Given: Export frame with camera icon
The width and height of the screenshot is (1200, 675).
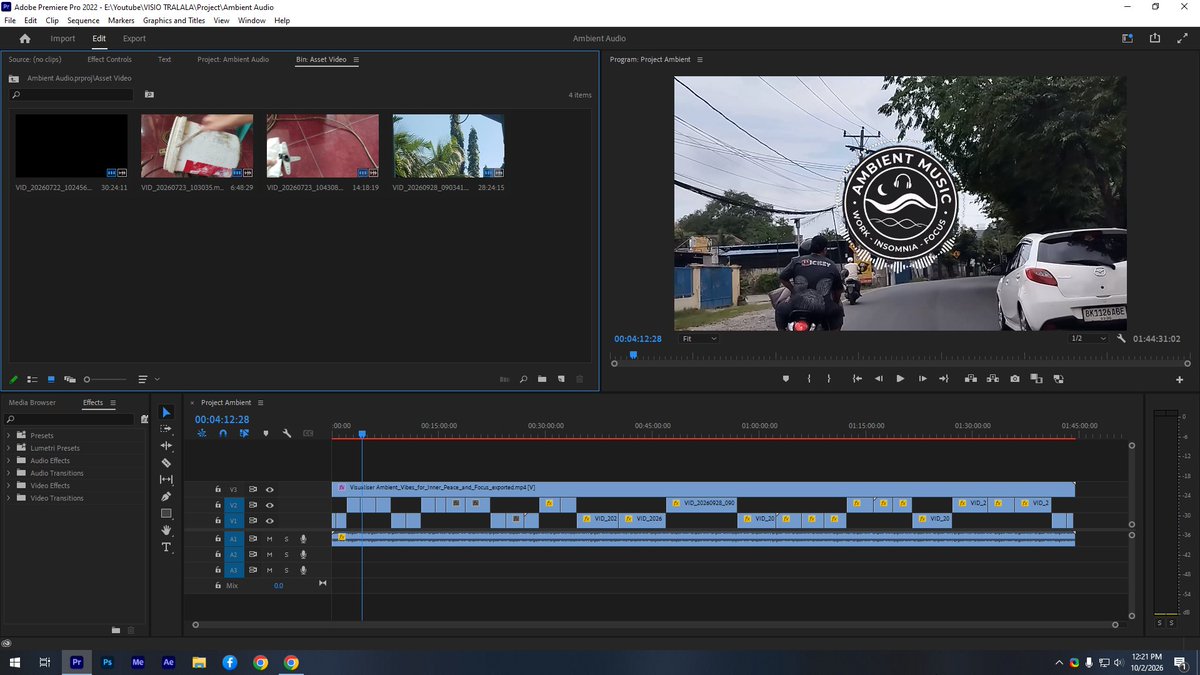Looking at the screenshot, I should (x=1015, y=379).
